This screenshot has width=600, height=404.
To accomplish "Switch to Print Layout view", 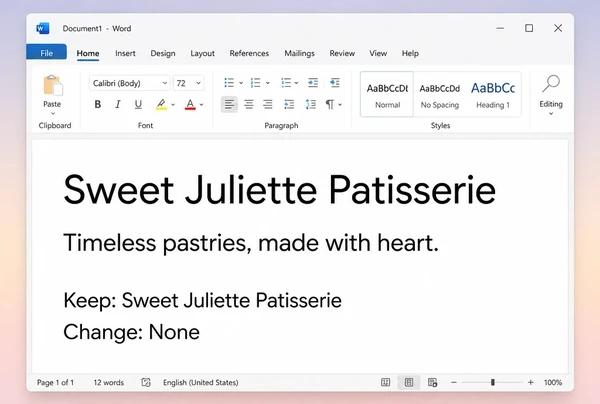I will [409, 382].
